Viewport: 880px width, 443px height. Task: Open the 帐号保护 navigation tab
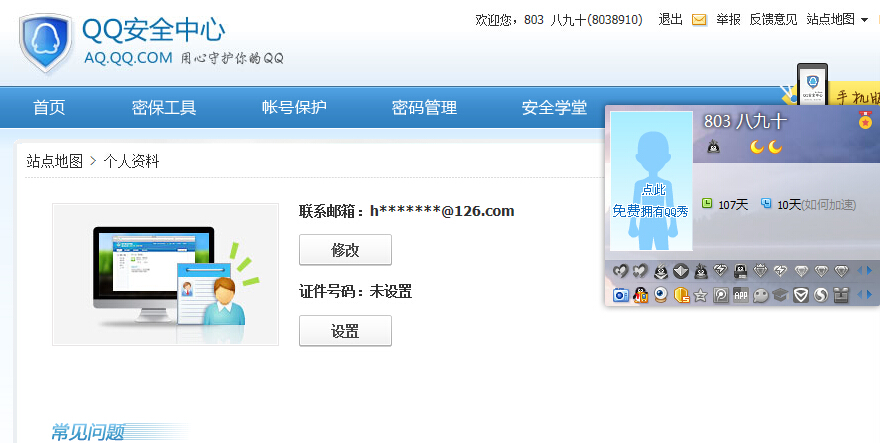click(x=294, y=107)
